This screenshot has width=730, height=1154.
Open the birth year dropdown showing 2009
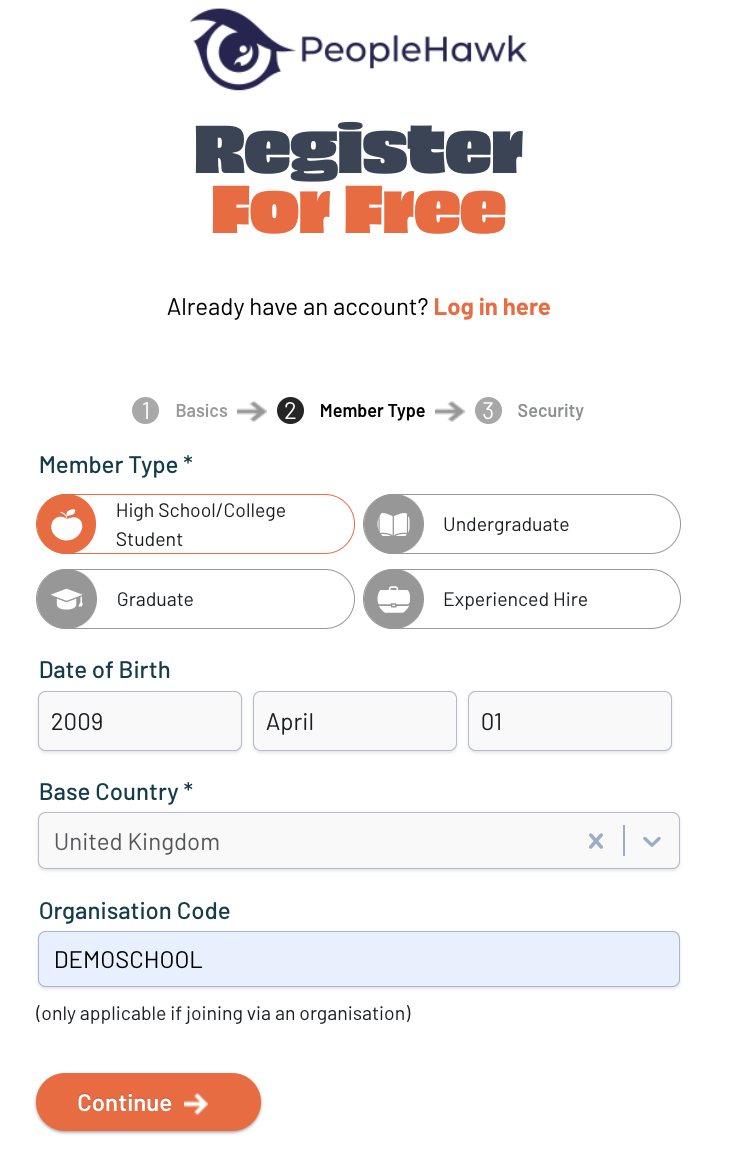click(x=140, y=721)
